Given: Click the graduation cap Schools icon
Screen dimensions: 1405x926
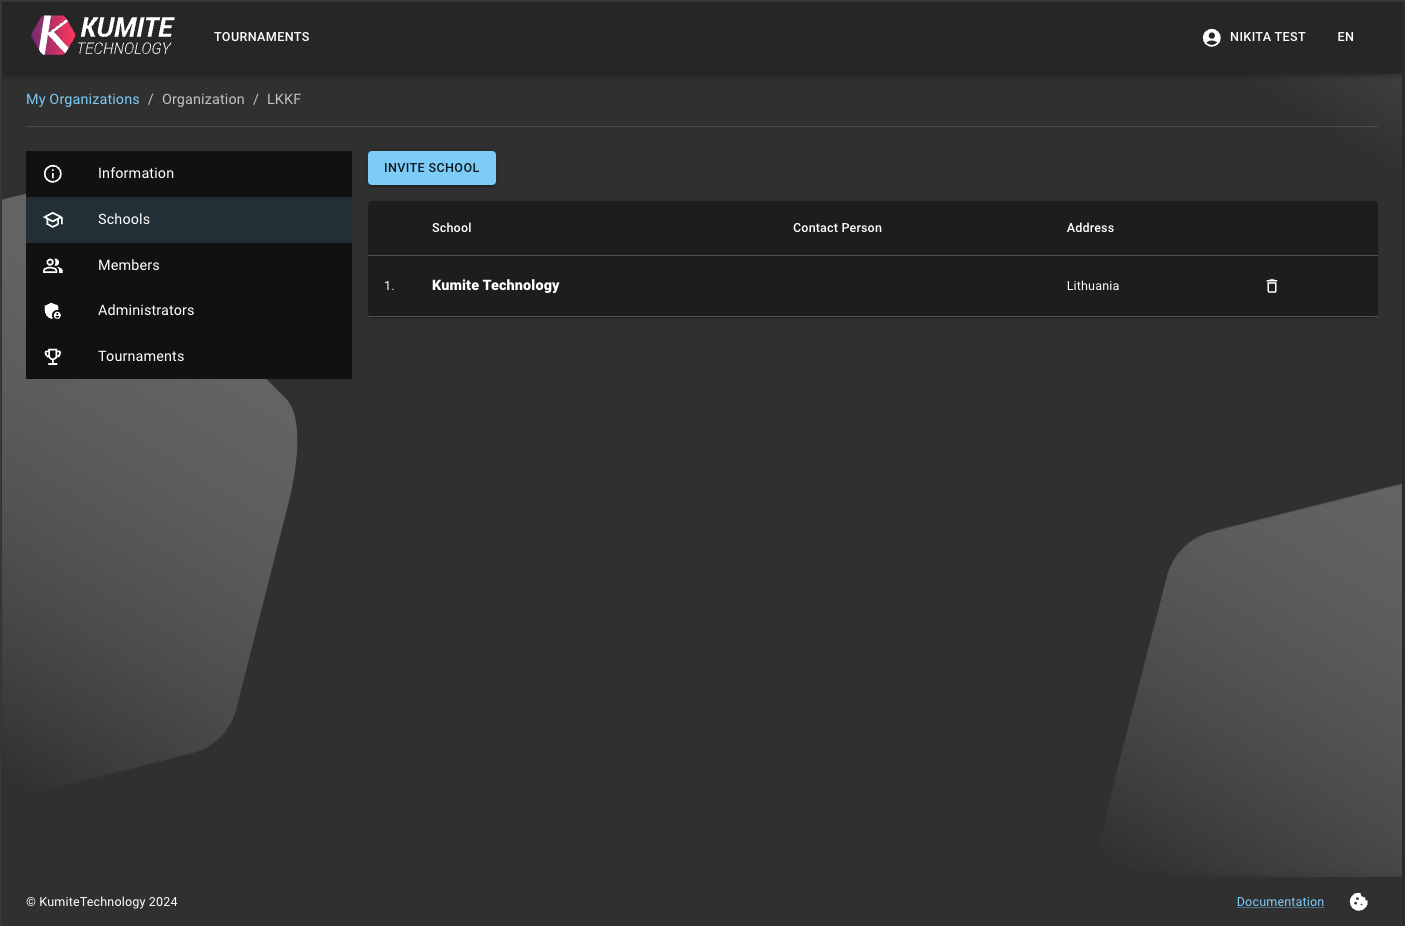Looking at the screenshot, I should pos(53,220).
